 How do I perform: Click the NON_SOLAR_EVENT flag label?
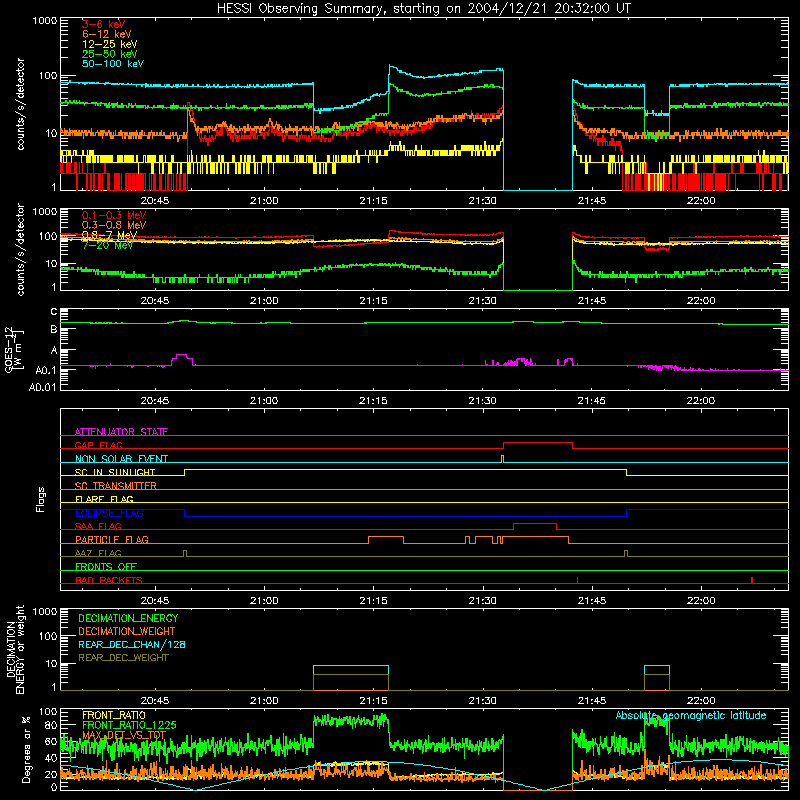121,459
